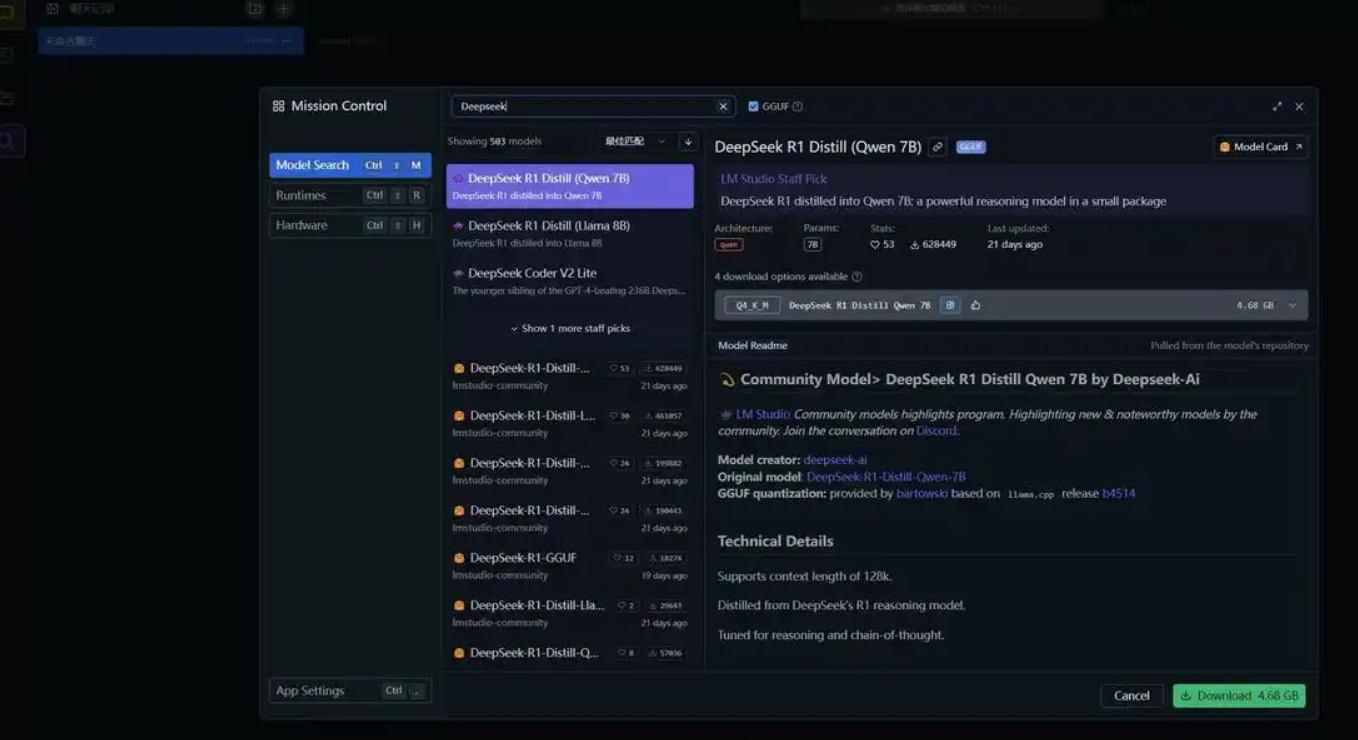Open the bartowski quantization link

(922, 494)
